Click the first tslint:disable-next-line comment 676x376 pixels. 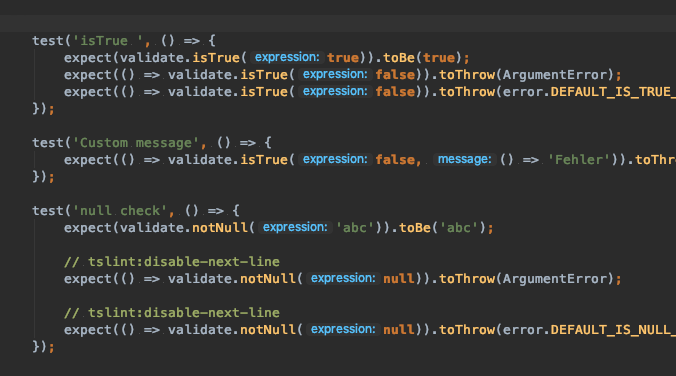point(172,262)
